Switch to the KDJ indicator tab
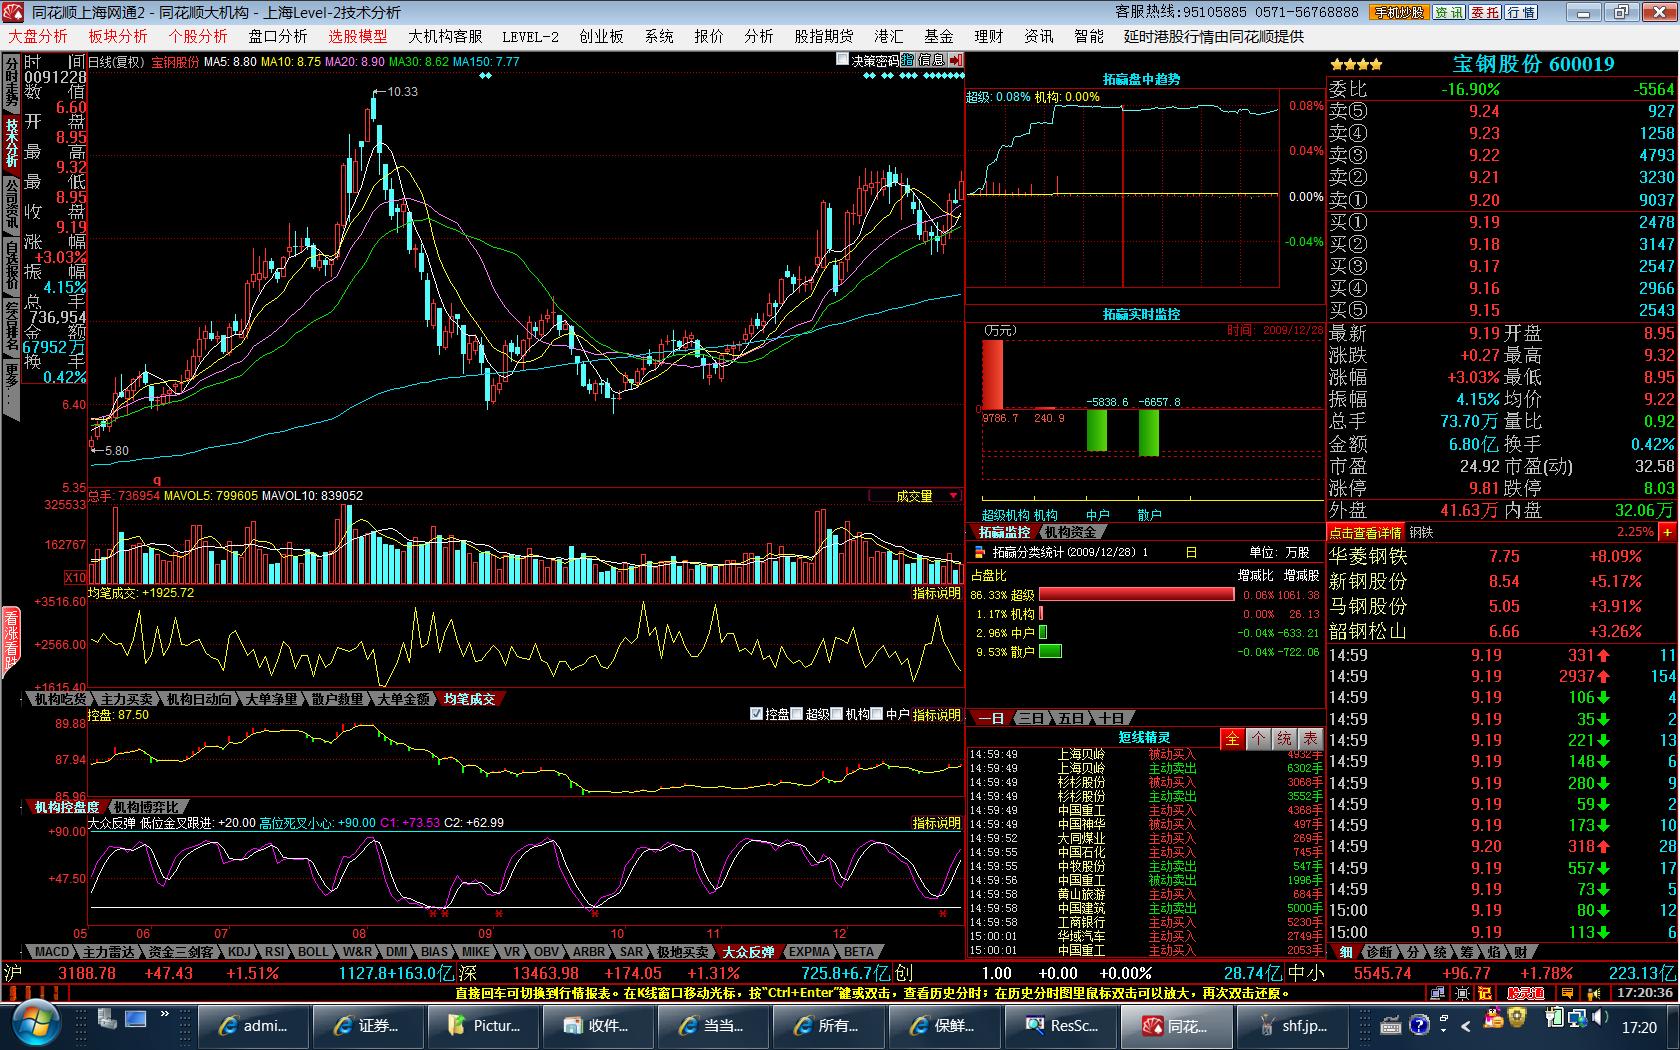The image size is (1680, 1050). [239, 952]
